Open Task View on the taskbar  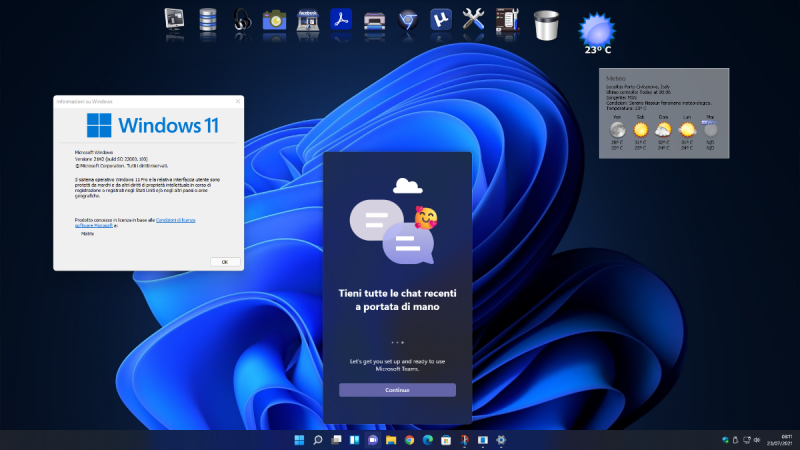pyautogui.click(x=336, y=440)
